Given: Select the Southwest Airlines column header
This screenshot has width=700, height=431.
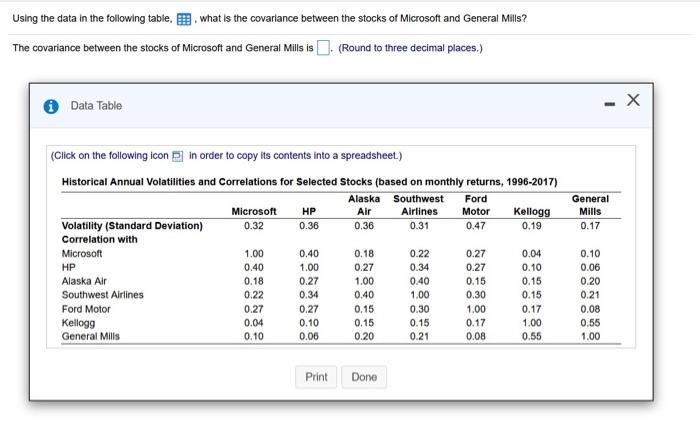Looking at the screenshot, I should click(x=419, y=205).
